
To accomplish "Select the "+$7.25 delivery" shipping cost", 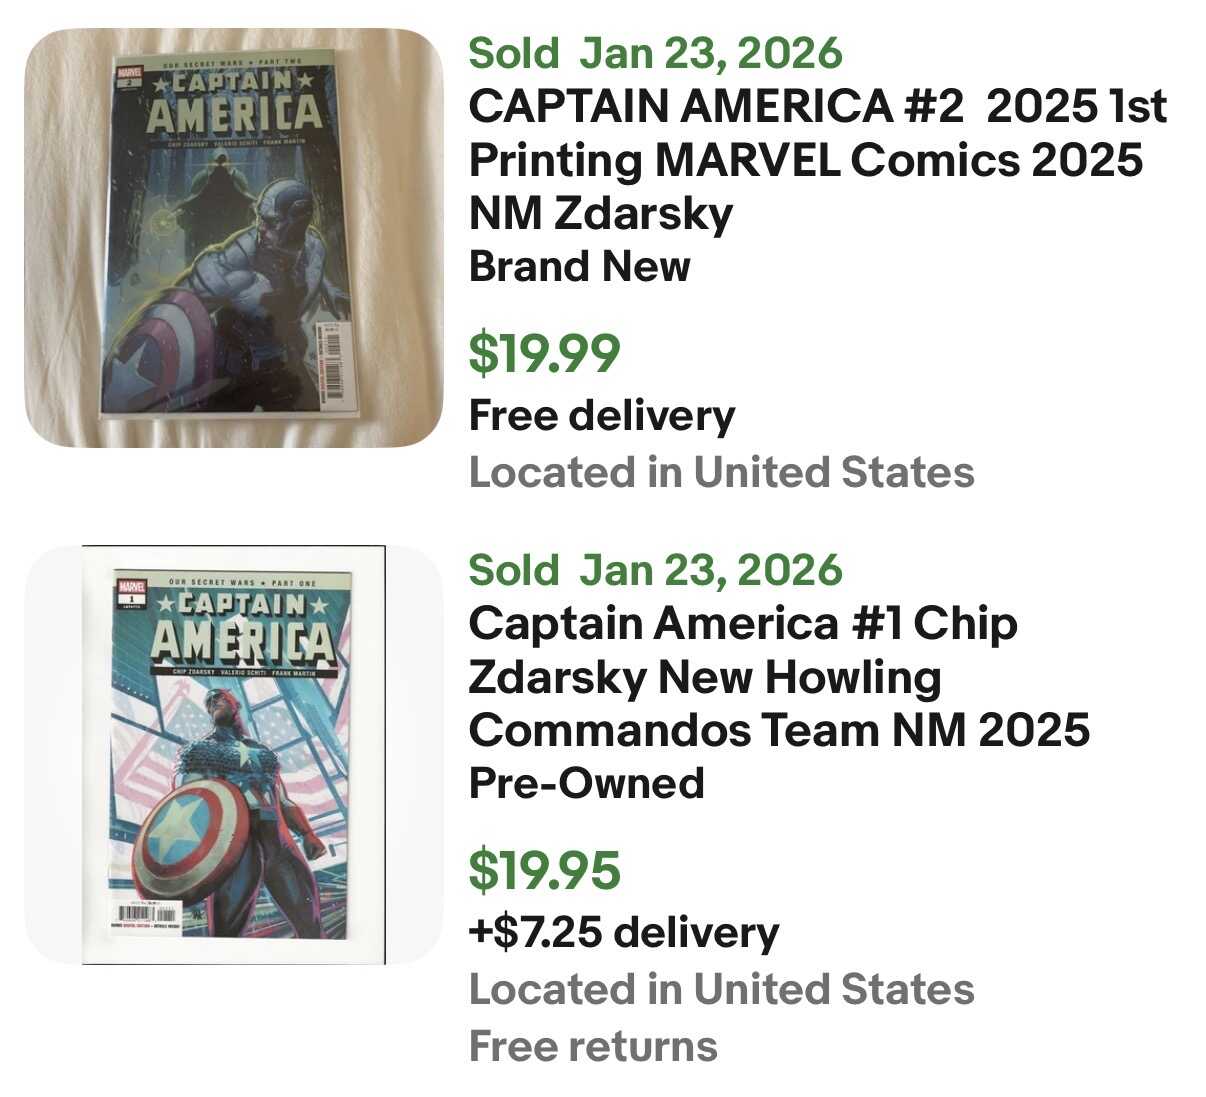I will [623, 932].
